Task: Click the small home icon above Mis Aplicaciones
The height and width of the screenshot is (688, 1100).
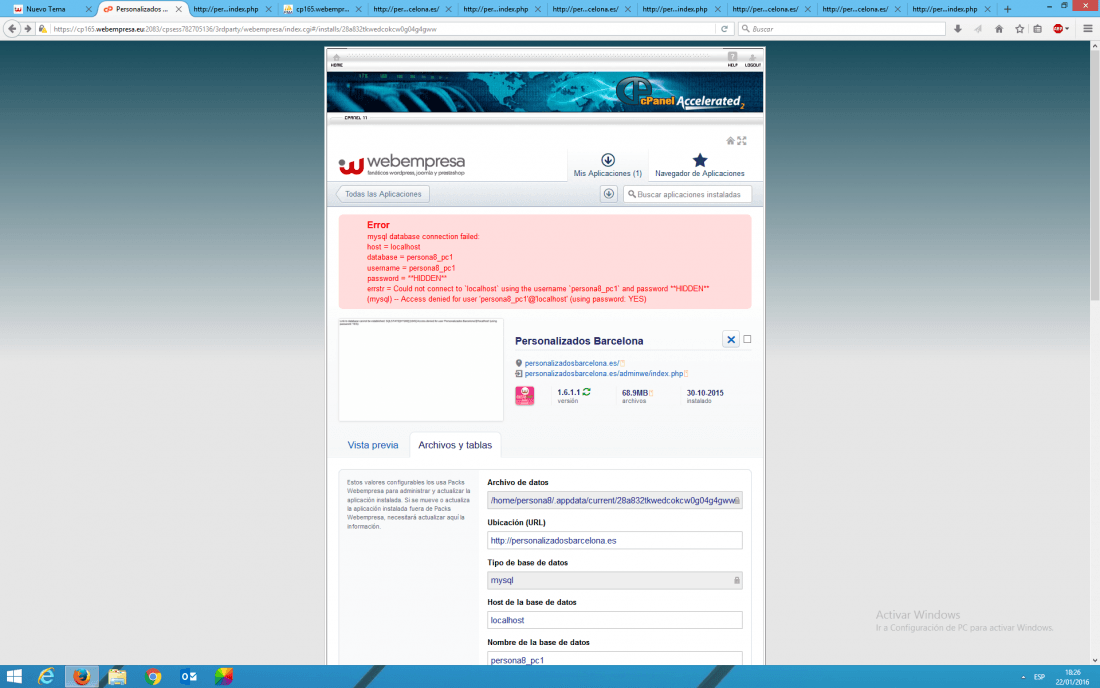Action: click(730, 141)
